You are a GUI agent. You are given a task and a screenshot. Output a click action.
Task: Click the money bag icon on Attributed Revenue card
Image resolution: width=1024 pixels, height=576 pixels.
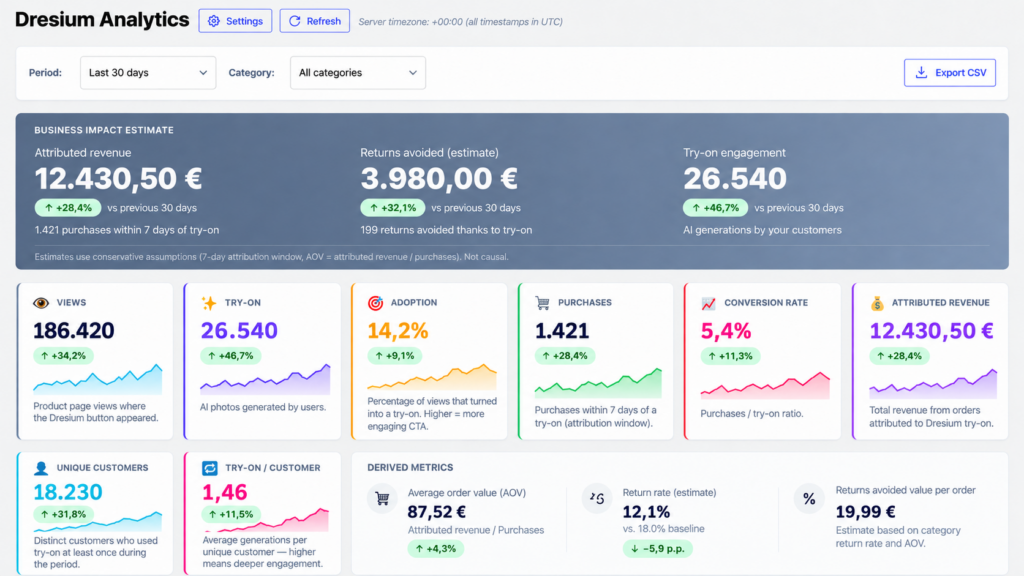[x=877, y=303]
